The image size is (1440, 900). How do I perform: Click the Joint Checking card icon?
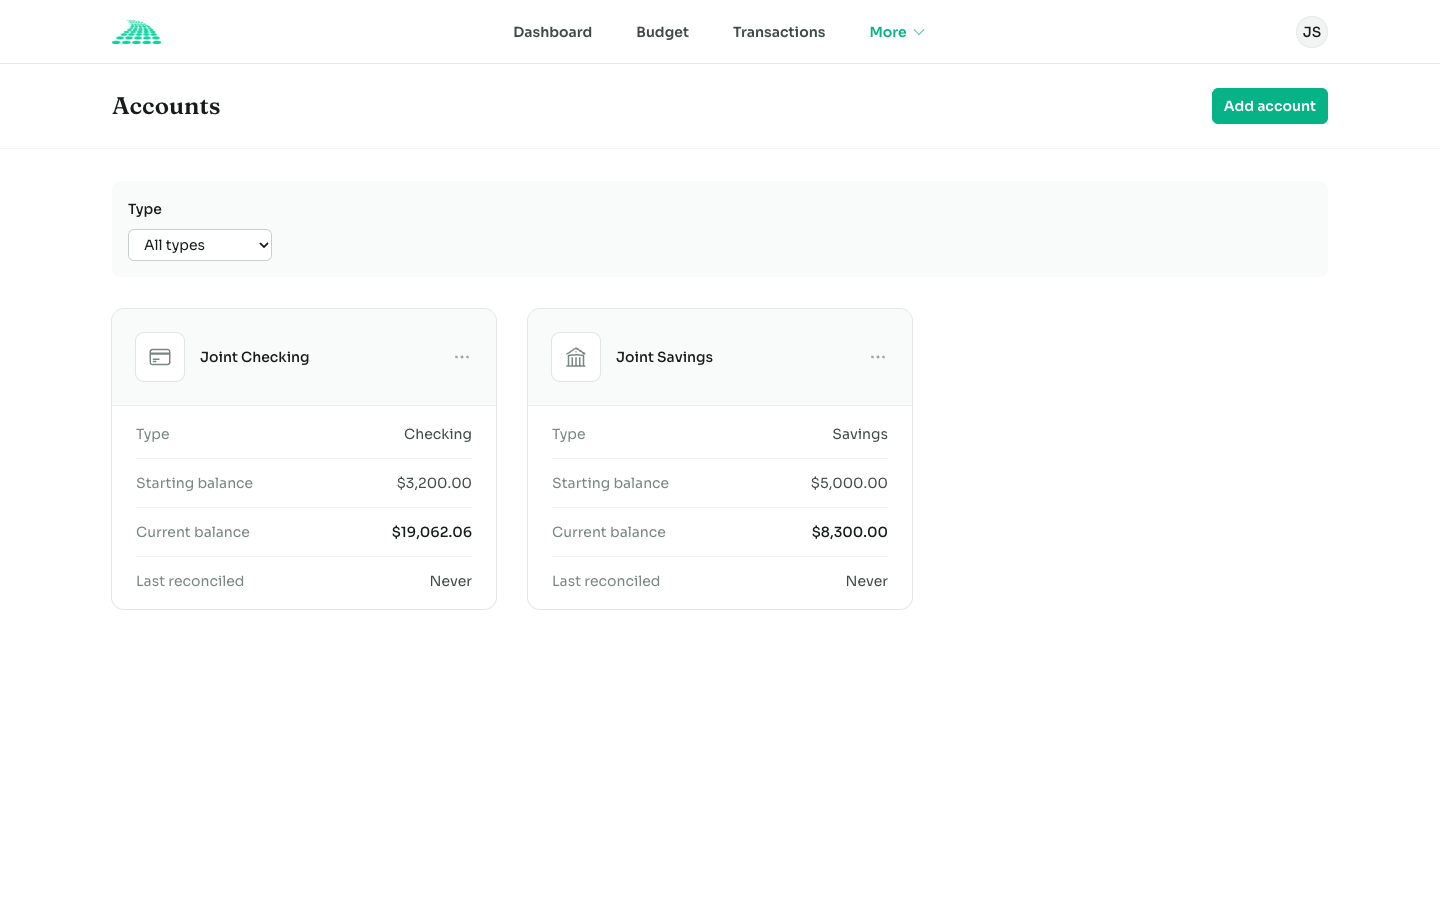(160, 357)
